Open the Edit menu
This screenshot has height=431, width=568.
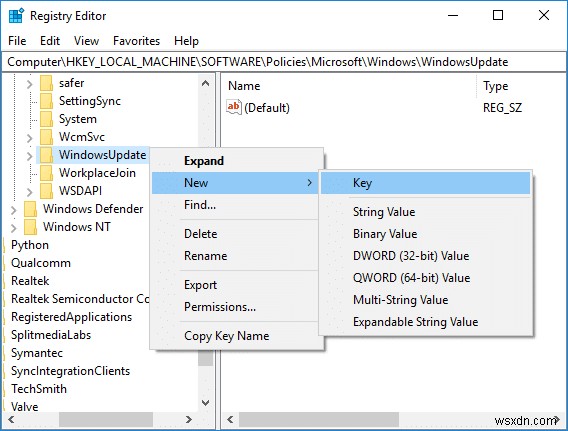pos(50,41)
